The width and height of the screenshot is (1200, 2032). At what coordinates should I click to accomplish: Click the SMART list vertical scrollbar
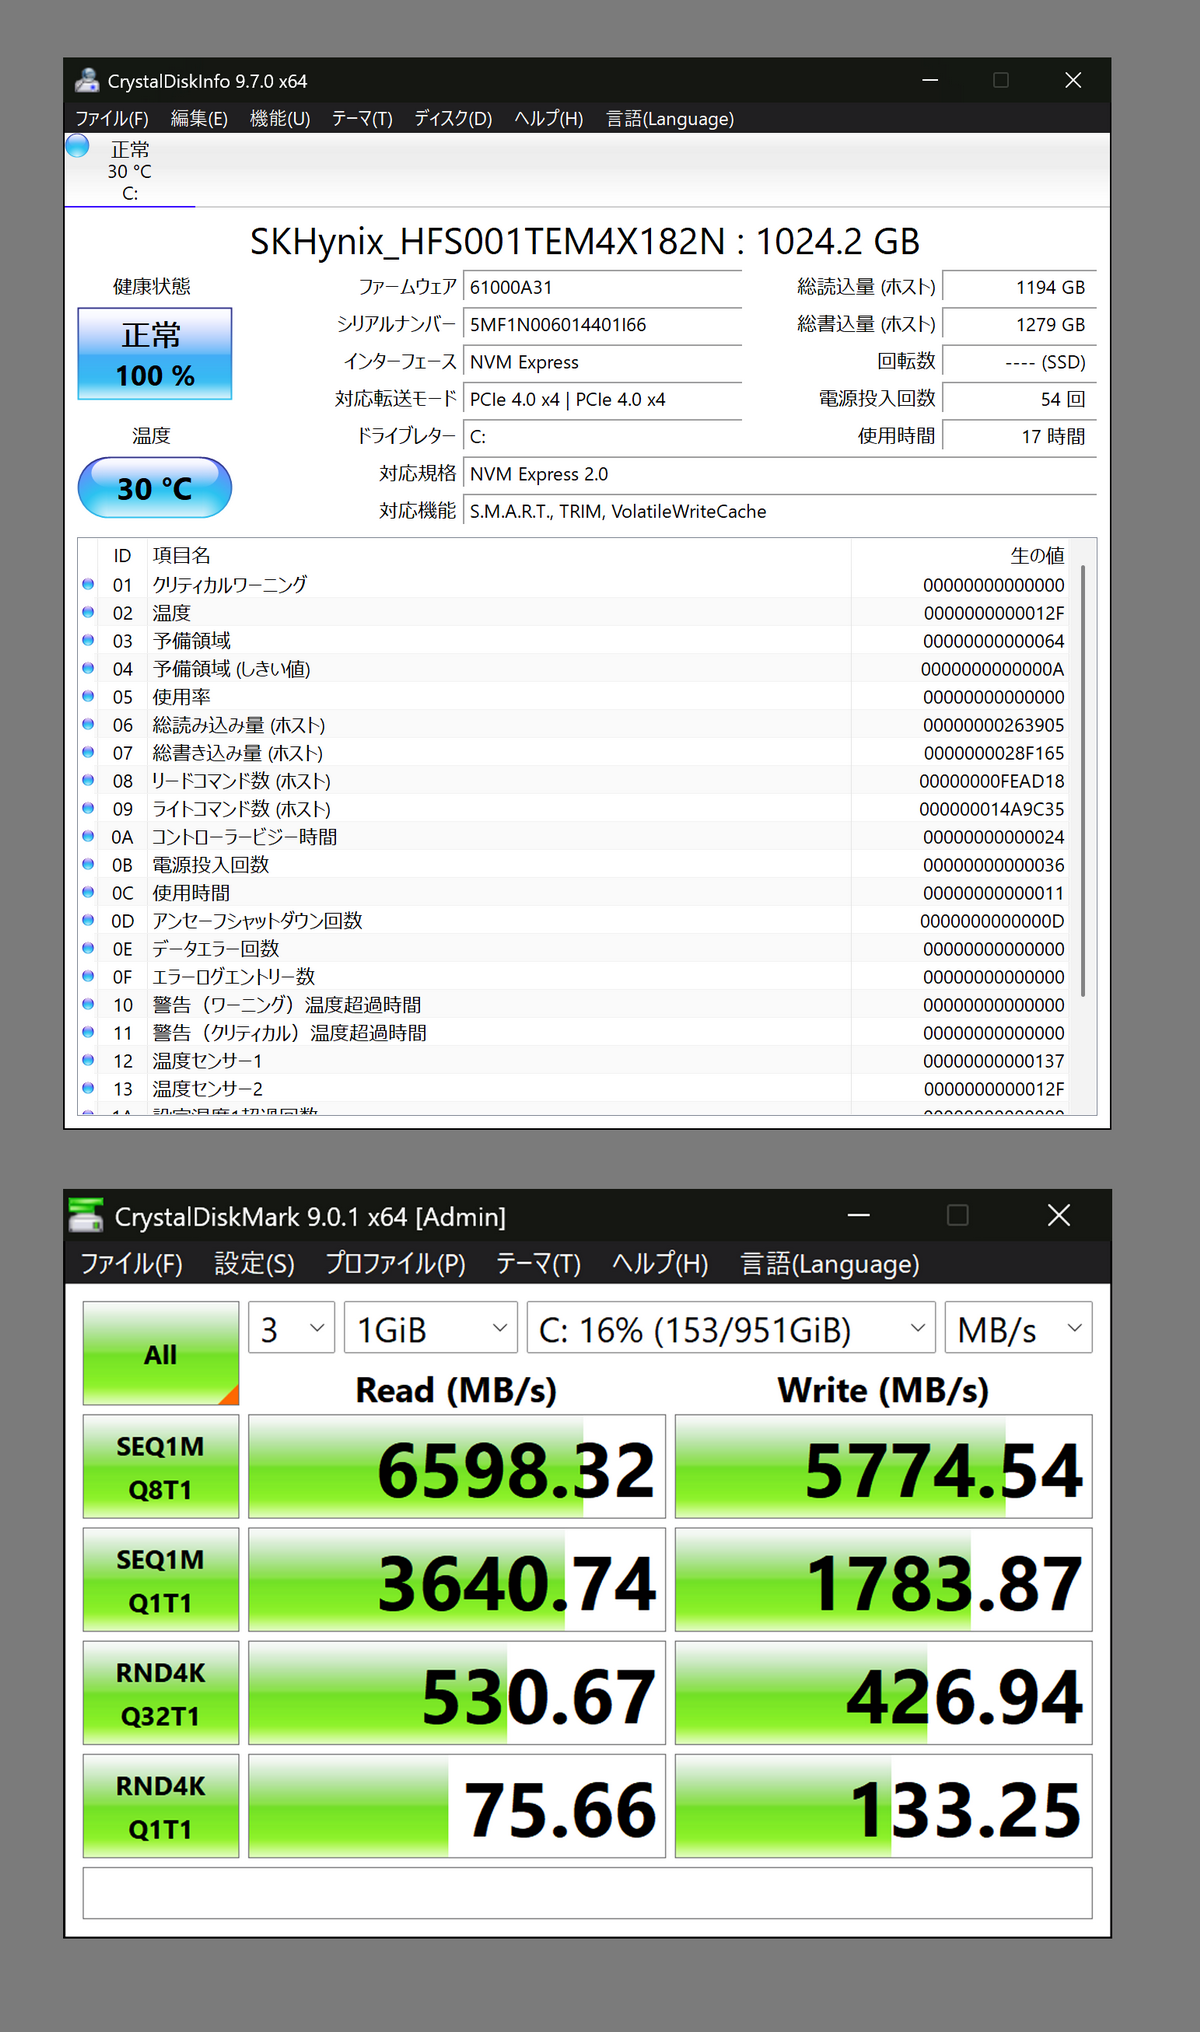click(1083, 780)
